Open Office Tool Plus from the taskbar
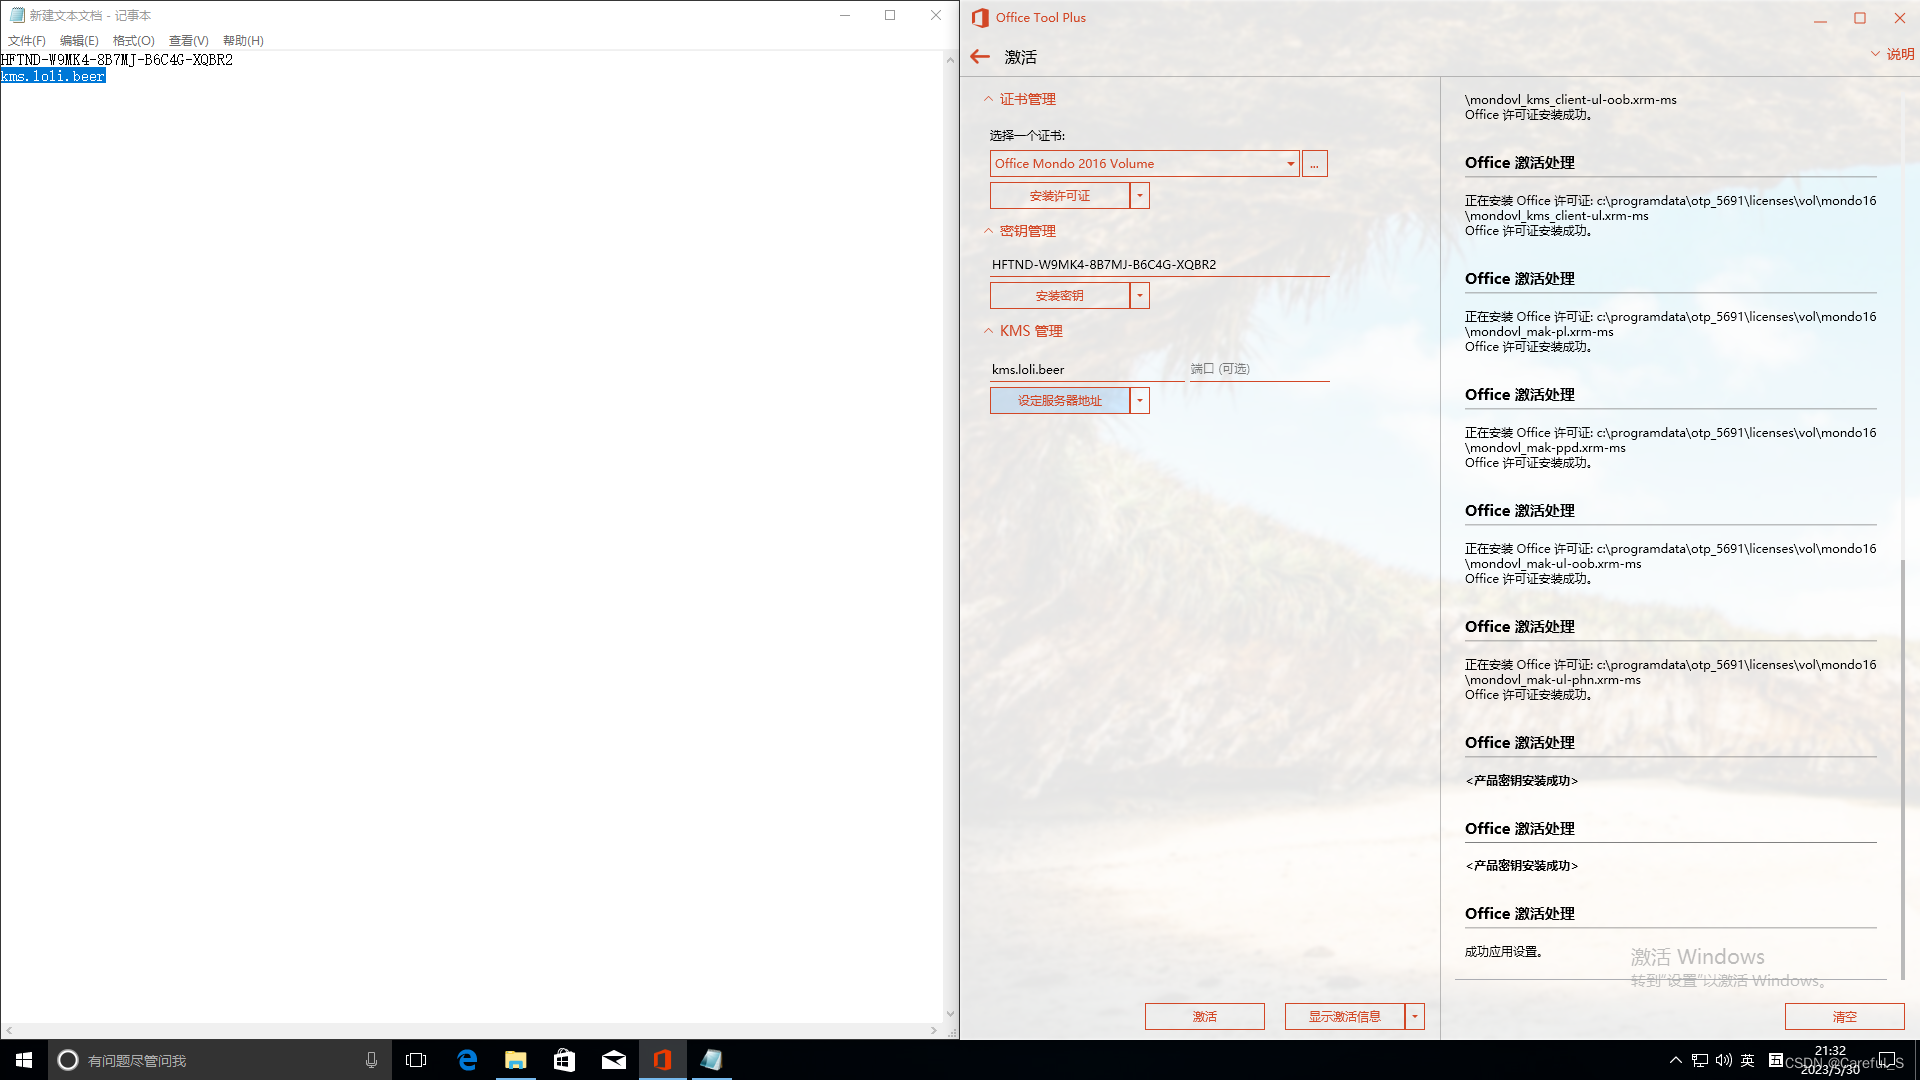1920x1080 pixels. (662, 1060)
